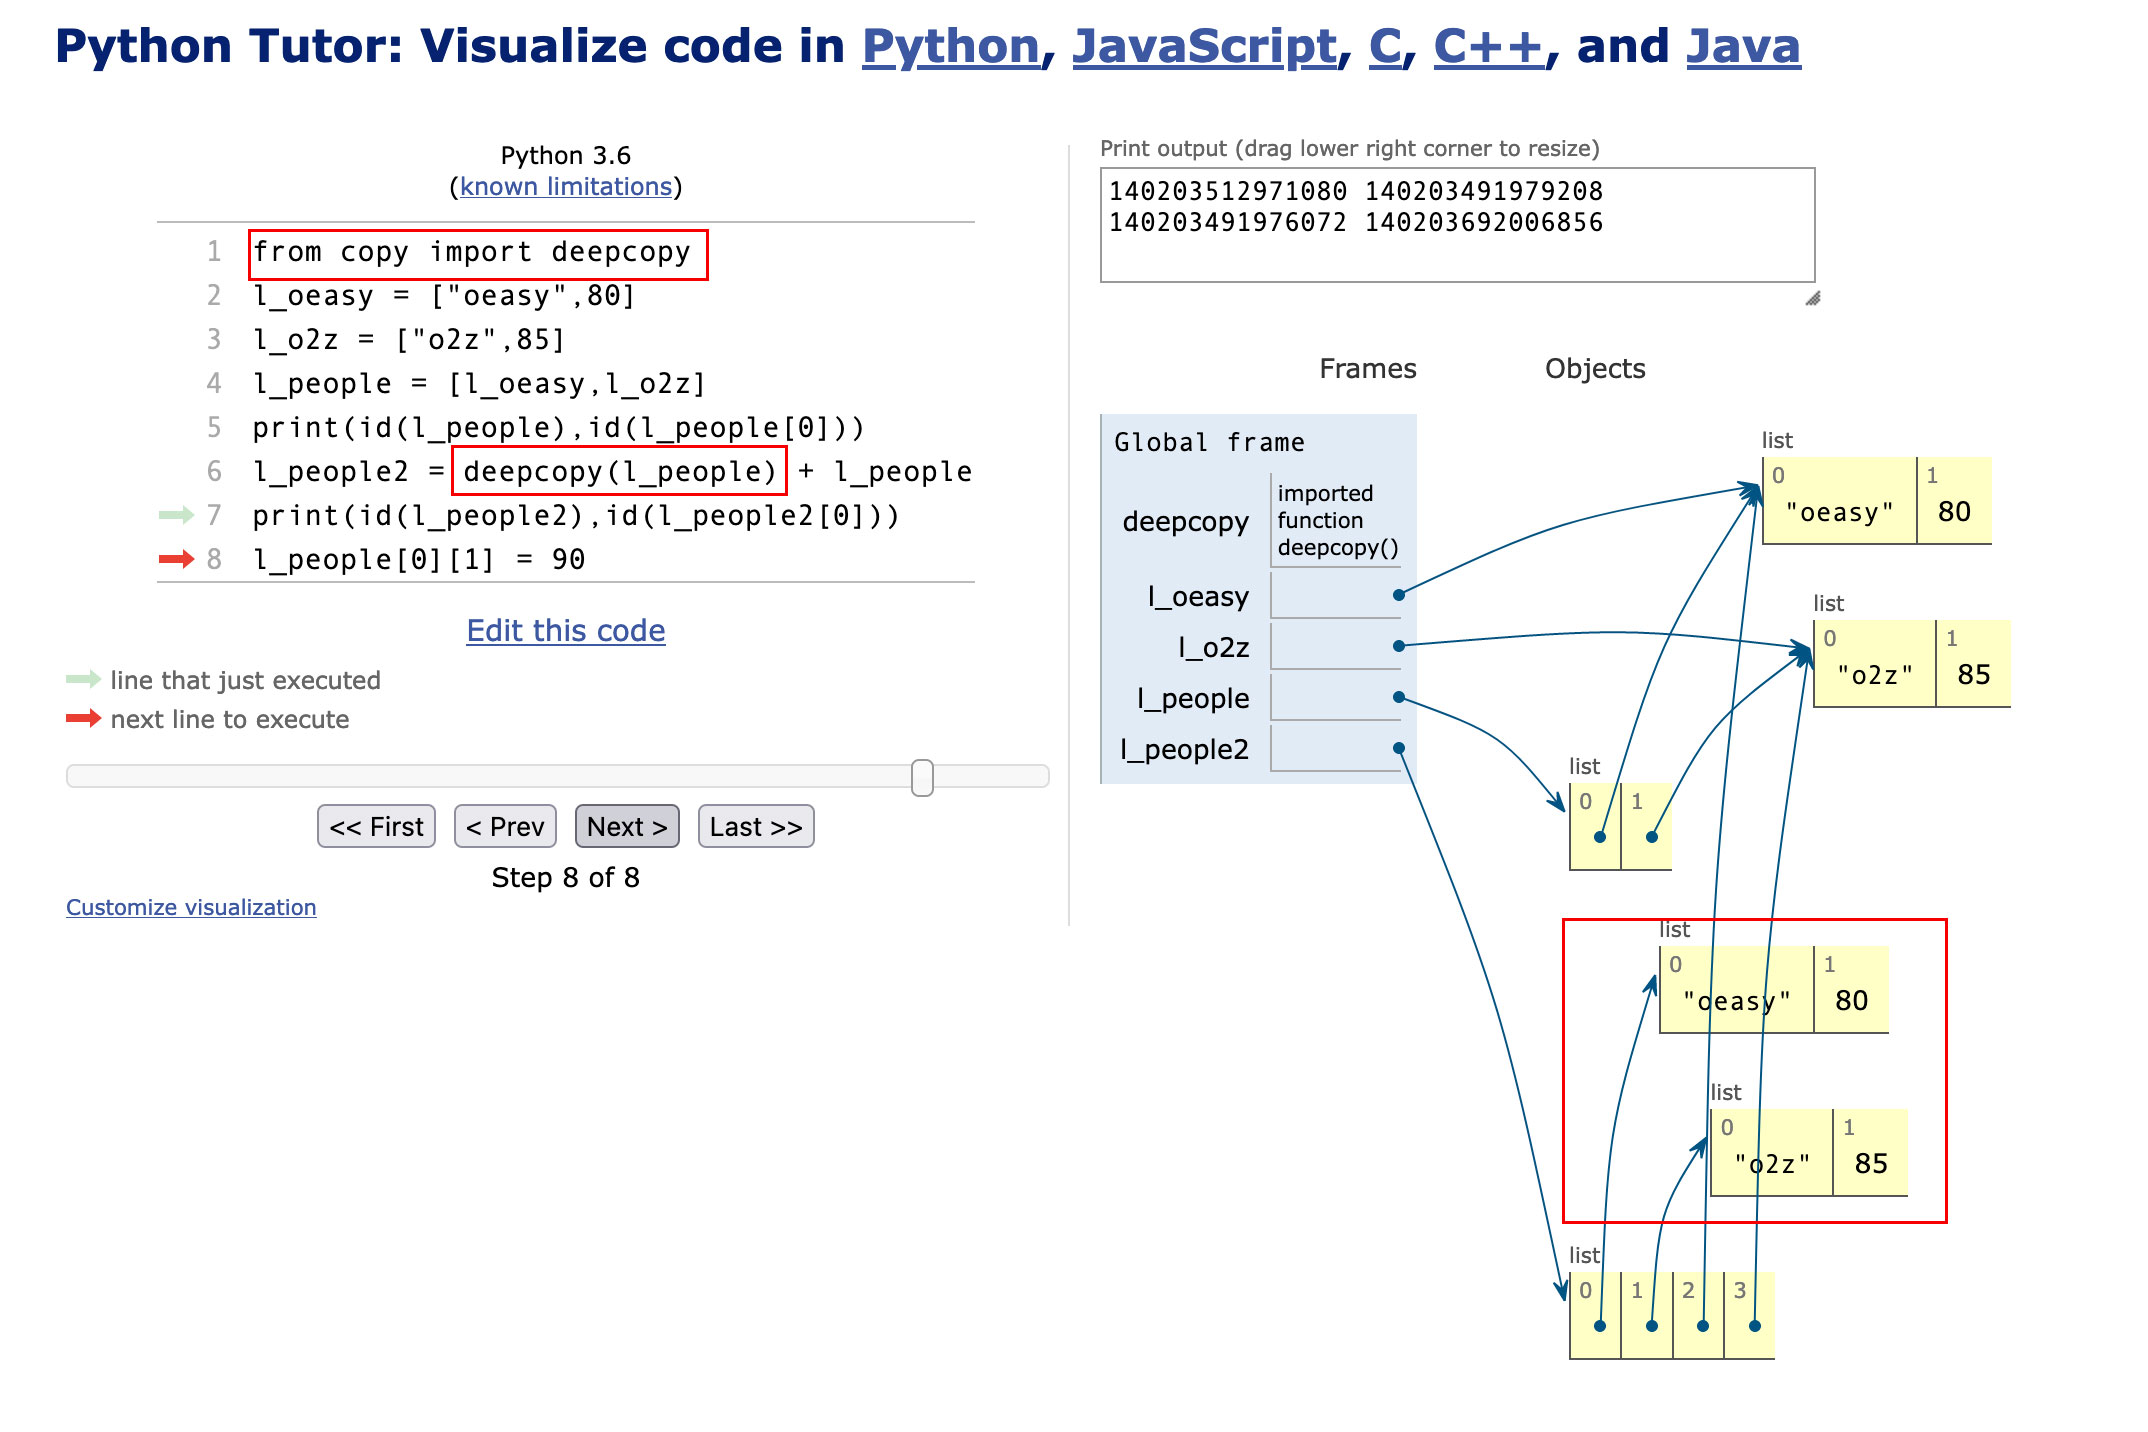The width and height of the screenshot is (2148, 1432).
Task: Click "o2z" string in original list
Action: (x=1875, y=676)
